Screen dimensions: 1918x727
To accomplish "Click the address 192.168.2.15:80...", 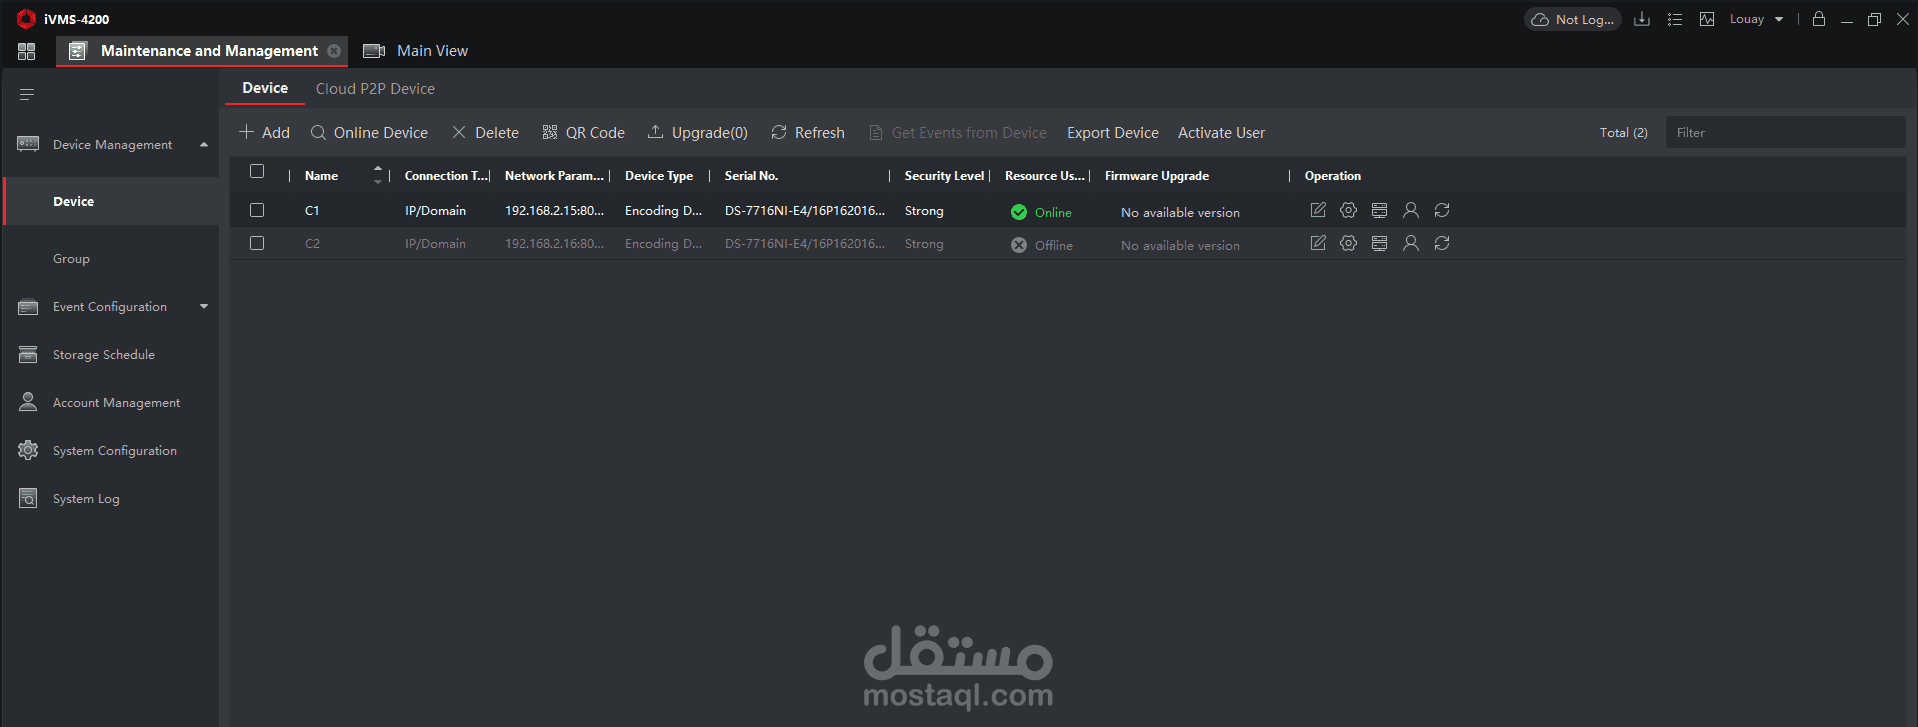I will pos(554,211).
